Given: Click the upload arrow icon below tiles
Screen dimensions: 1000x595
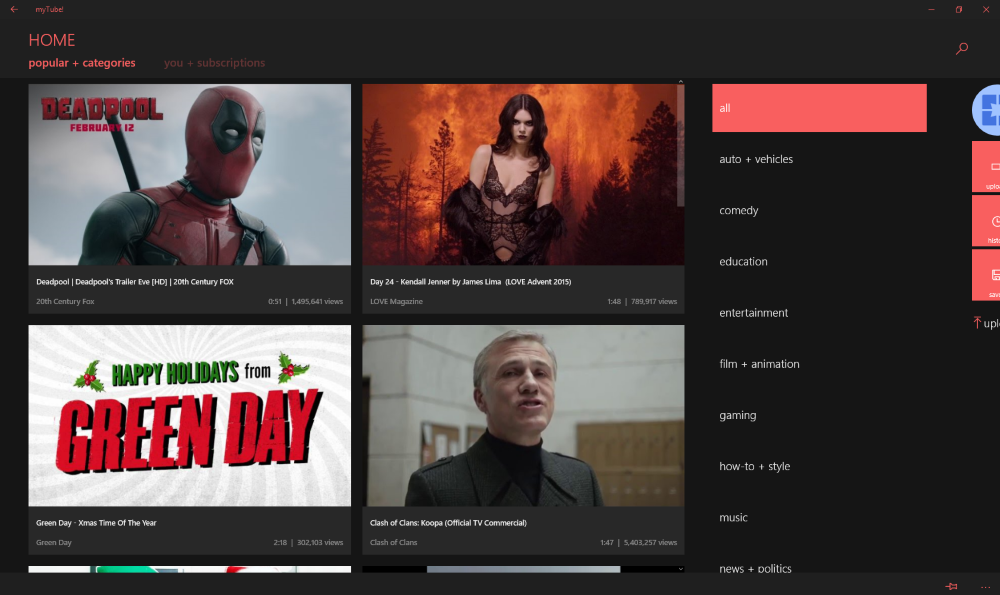Looking at the screenshot, I should pyautogui.click(x=977, y=323).
